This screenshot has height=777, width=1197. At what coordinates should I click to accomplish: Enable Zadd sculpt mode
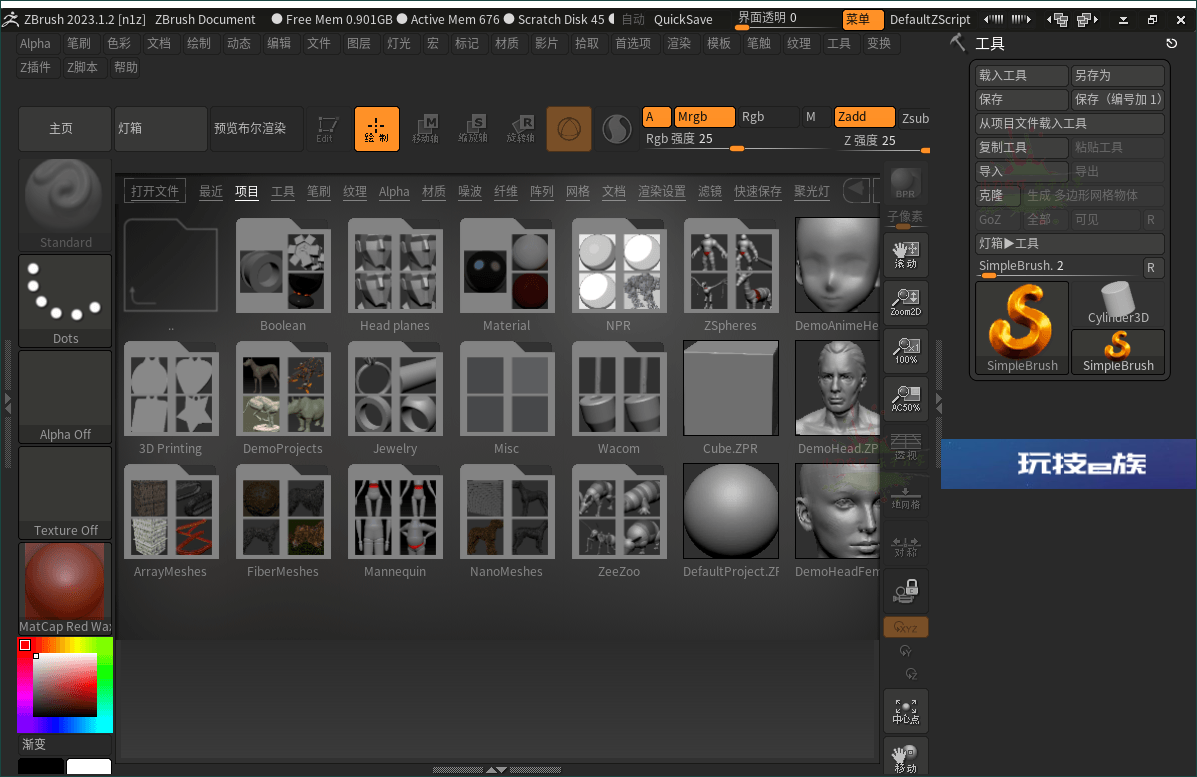[x=864, y=117]
